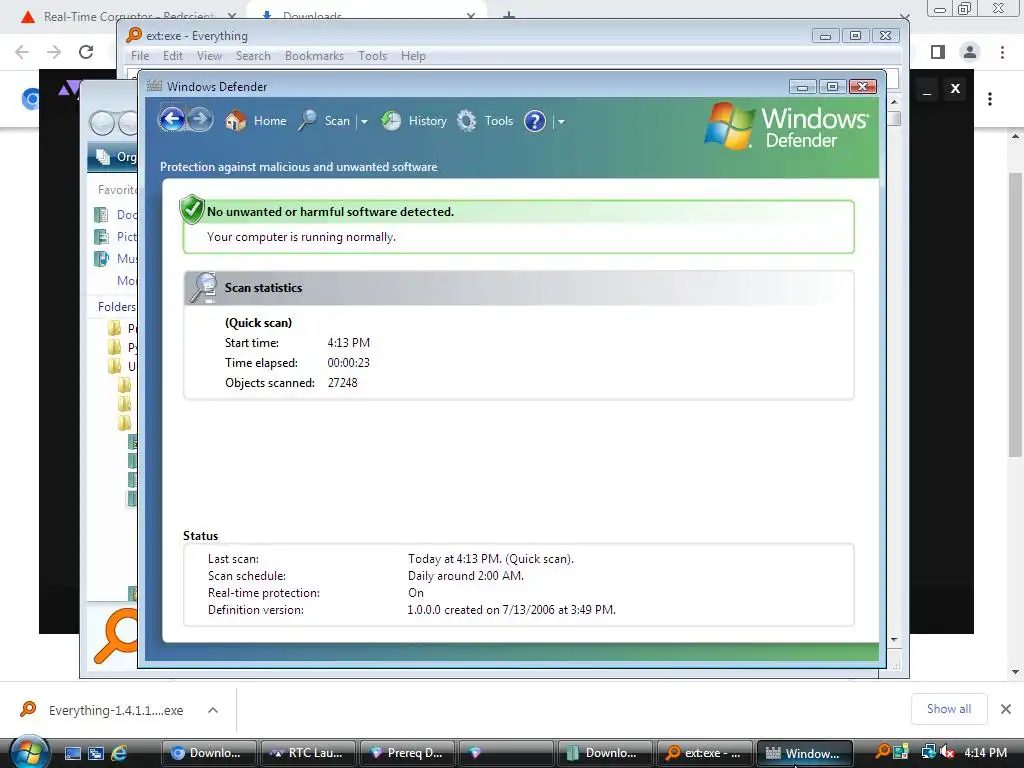Click the muted volume tray icon
The height and width of the screenshot is (768, 1024).
[x=948, y=752]
